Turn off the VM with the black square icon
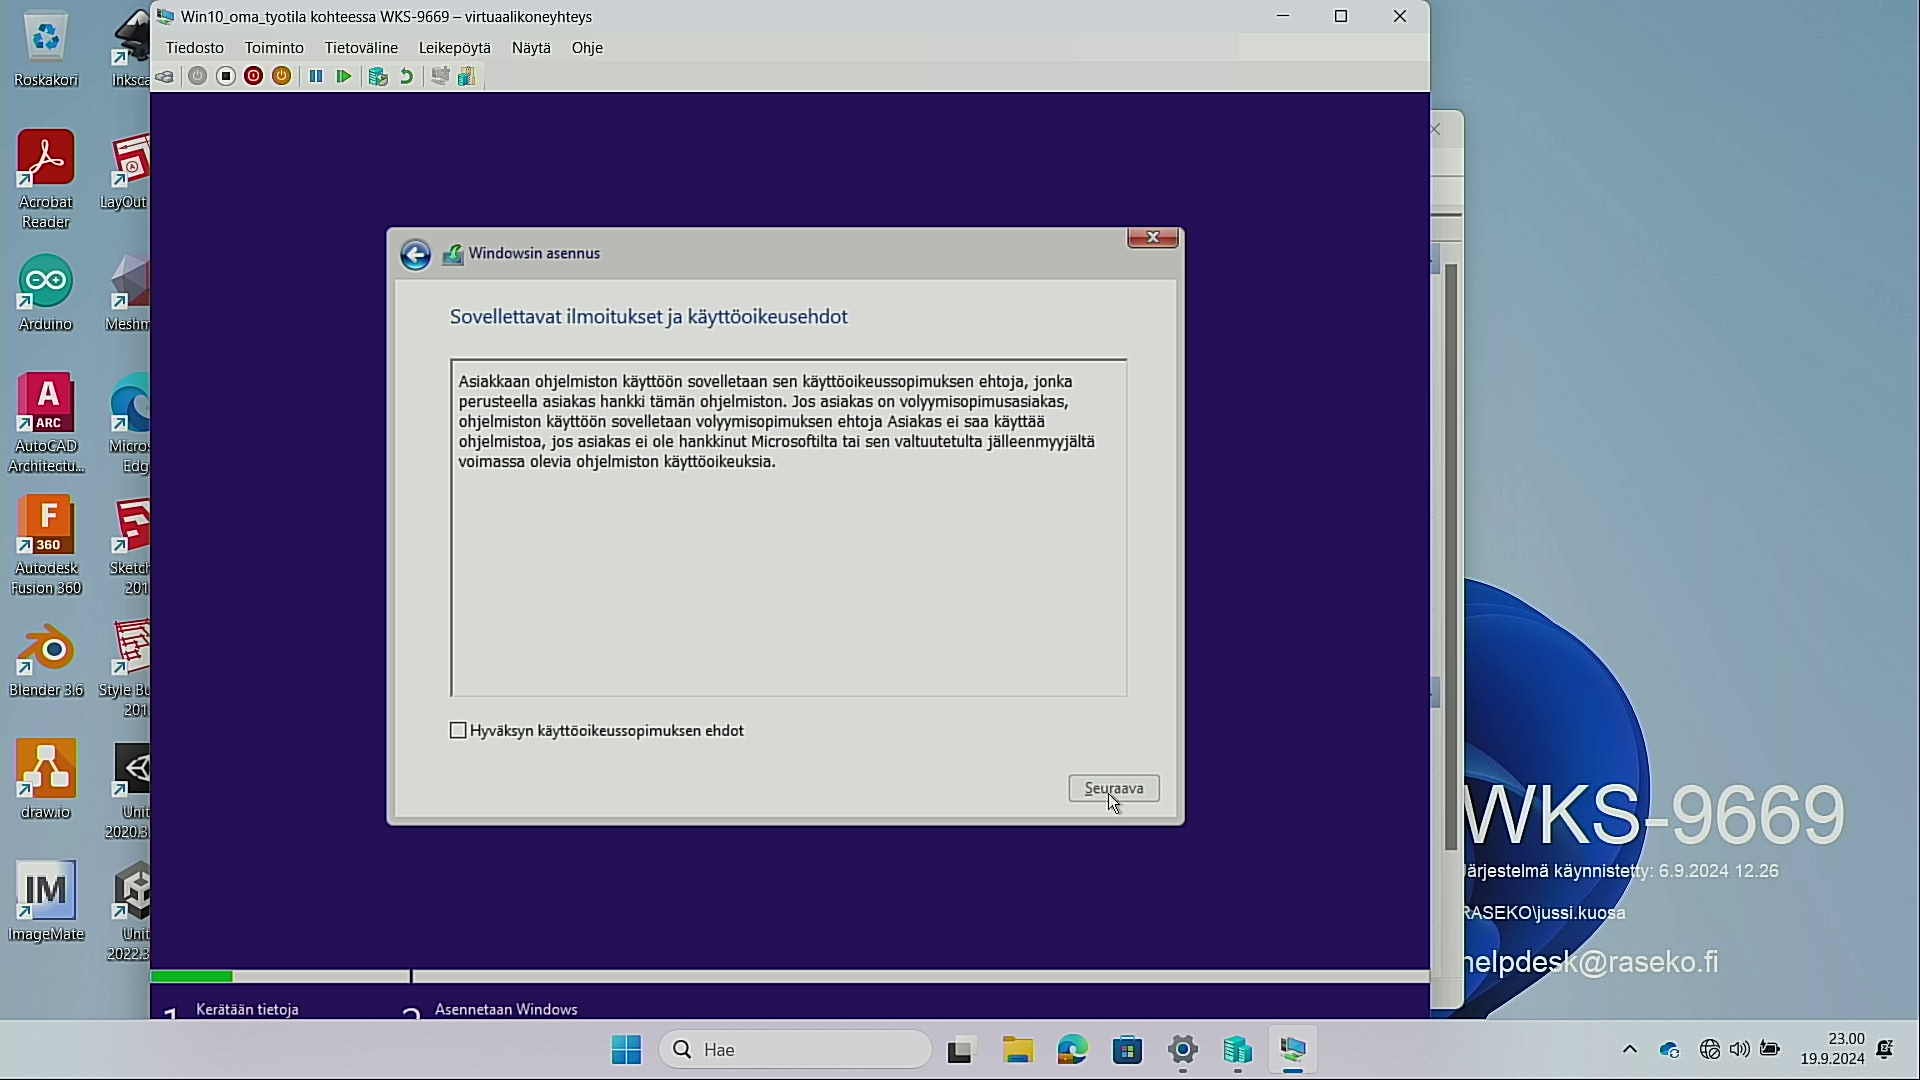1920x1080 pixels. [226, 77]
